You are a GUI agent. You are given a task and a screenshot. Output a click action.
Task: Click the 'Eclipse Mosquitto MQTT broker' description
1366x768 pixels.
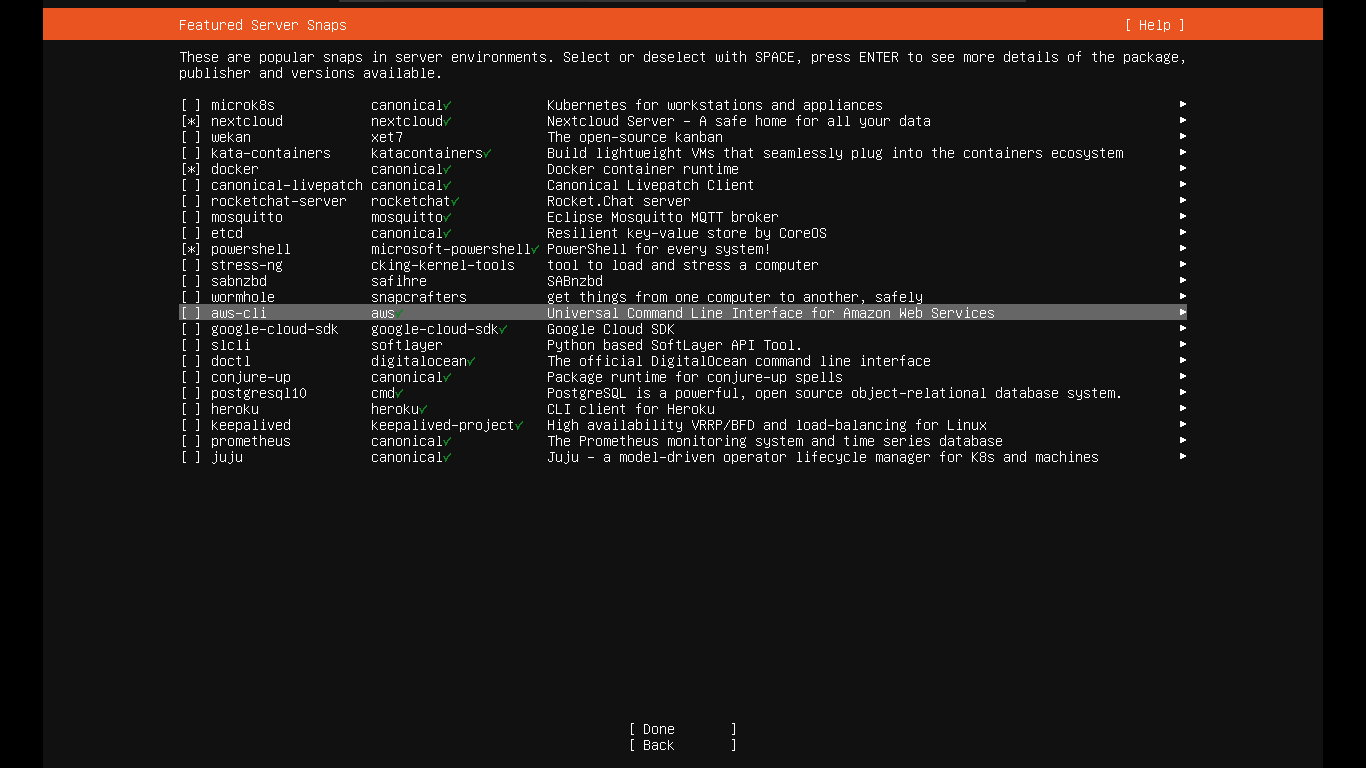tap(663, 217)
